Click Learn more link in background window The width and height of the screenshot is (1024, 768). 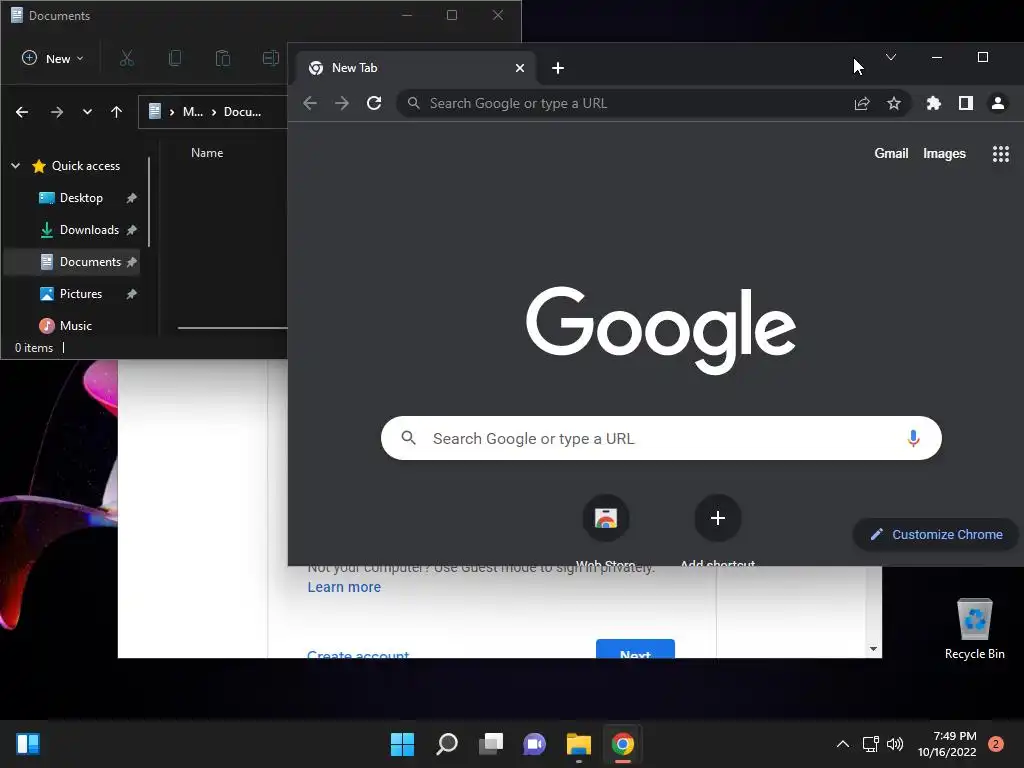[344, 587]
